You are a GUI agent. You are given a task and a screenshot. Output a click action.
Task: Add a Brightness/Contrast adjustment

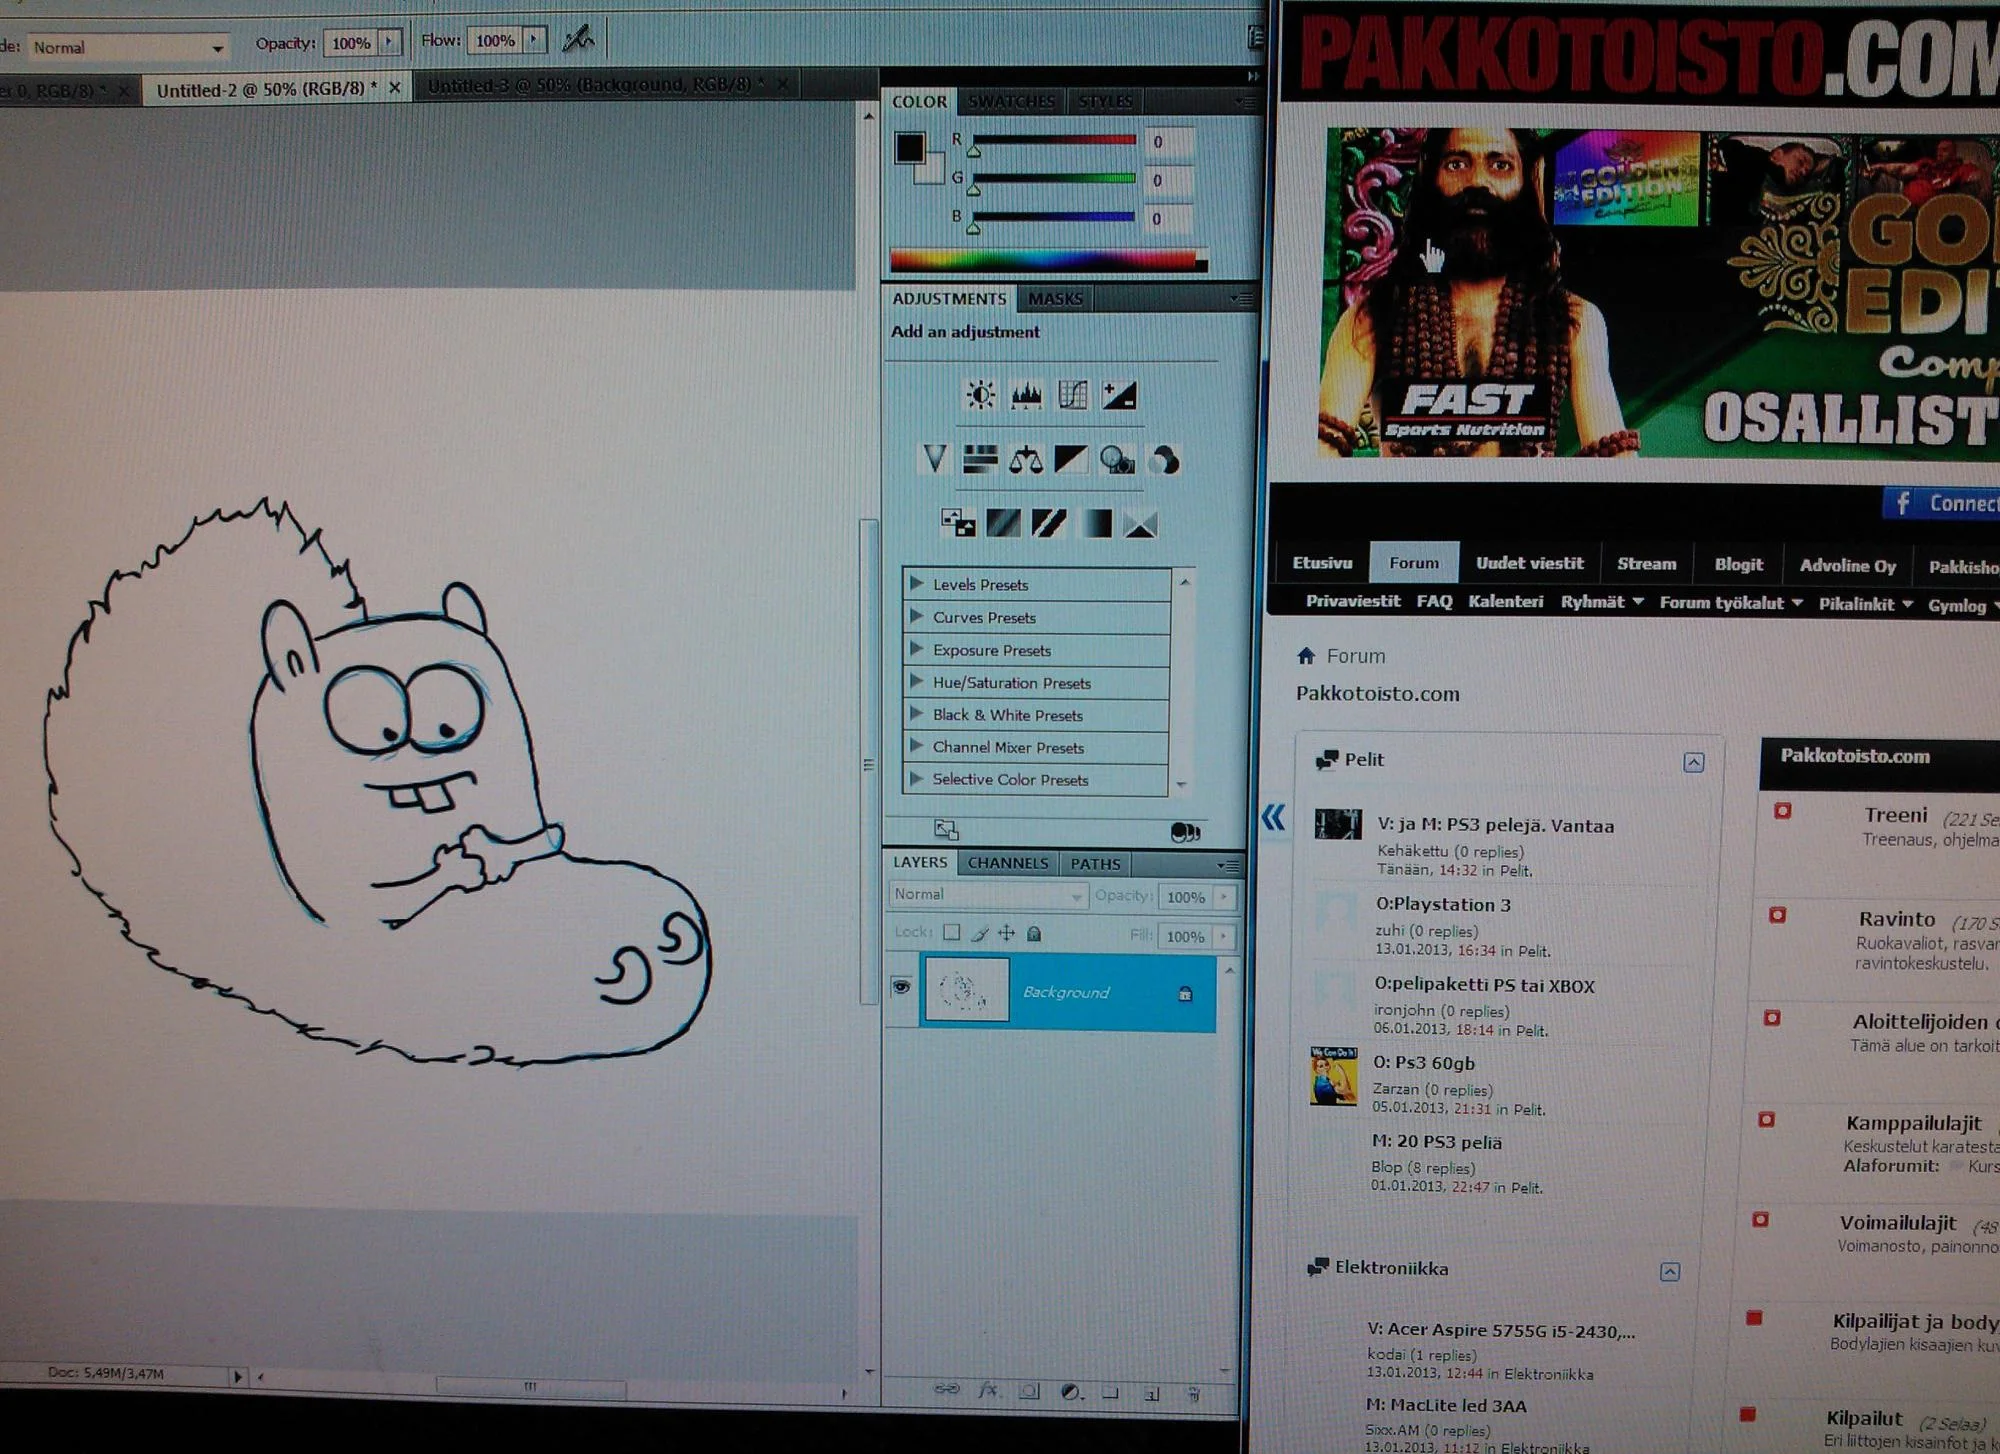(980, 395)
